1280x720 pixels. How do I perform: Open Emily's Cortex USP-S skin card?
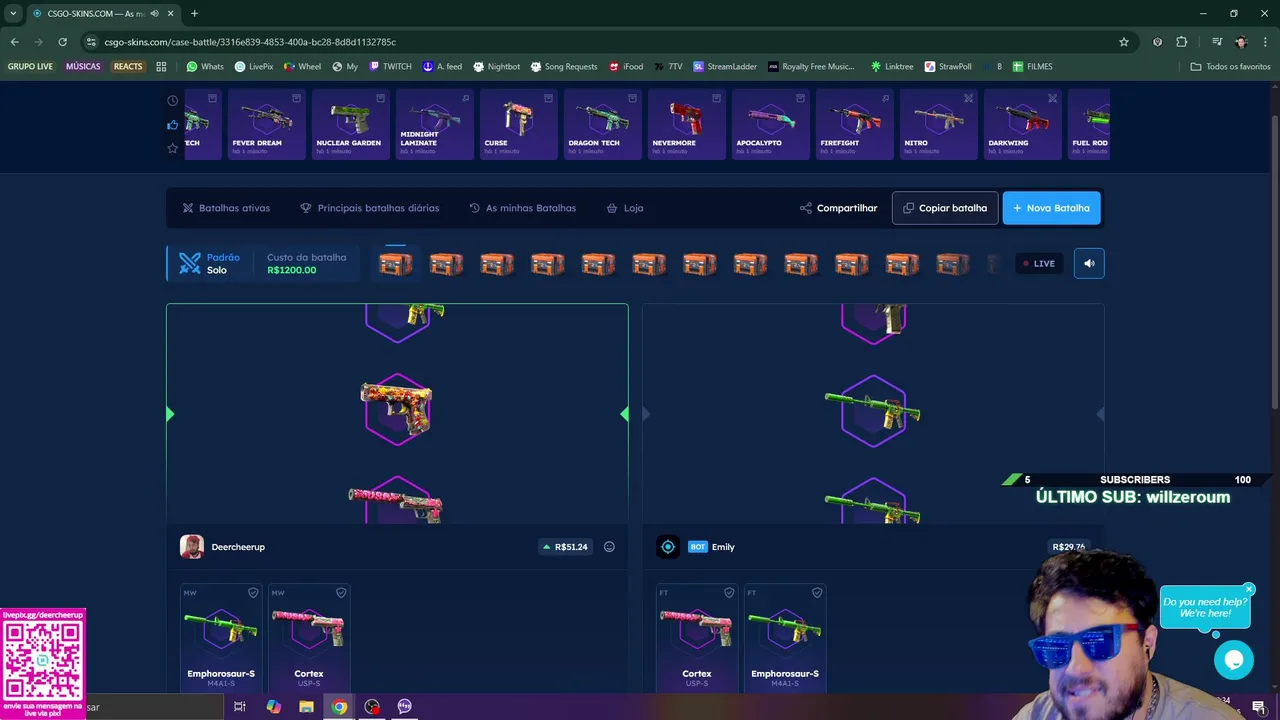pyautogui.click(x=697, y=638)
